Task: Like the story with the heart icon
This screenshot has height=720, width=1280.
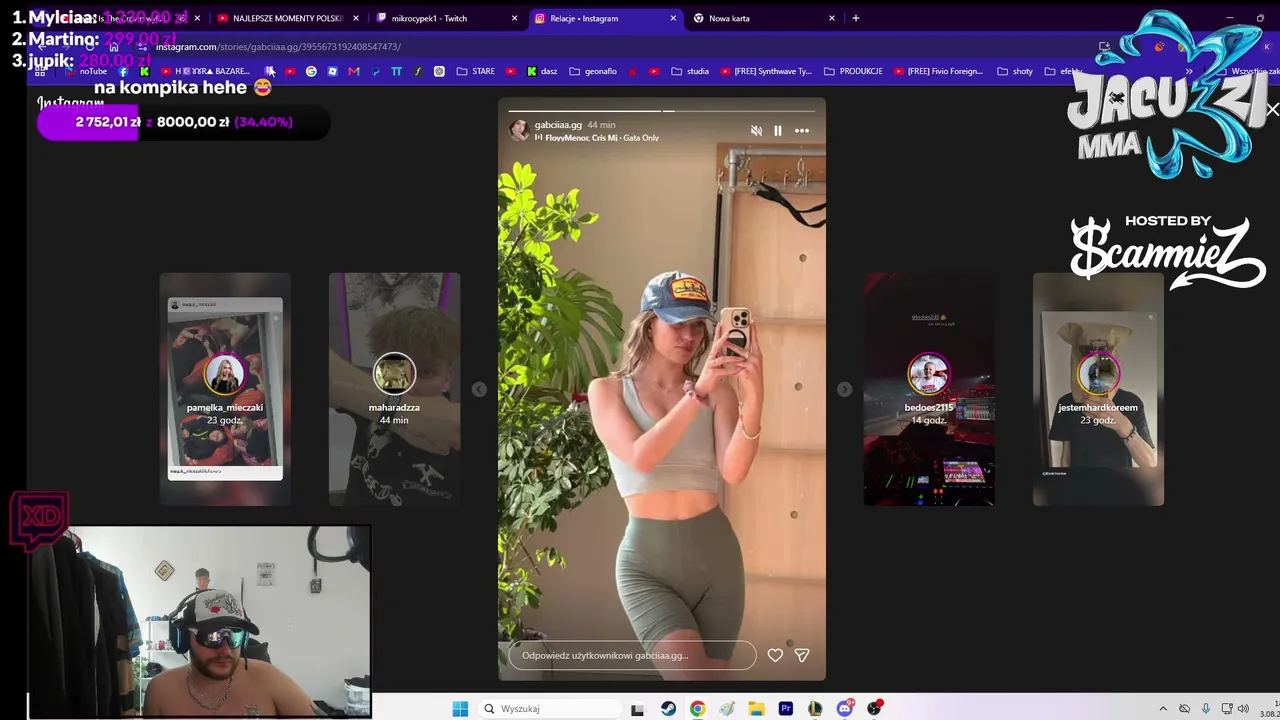Action: click(775, 655)
